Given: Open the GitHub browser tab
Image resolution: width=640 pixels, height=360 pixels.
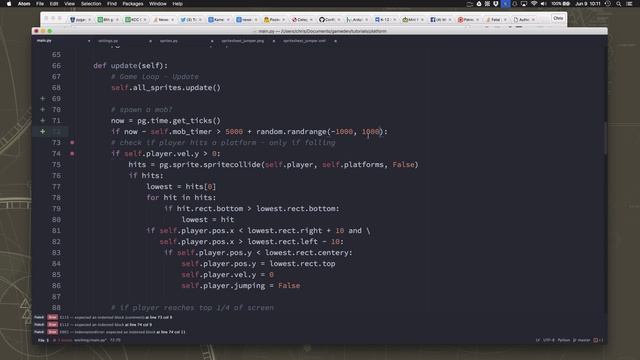Looking at the screenshot, I should pos(329,20).
